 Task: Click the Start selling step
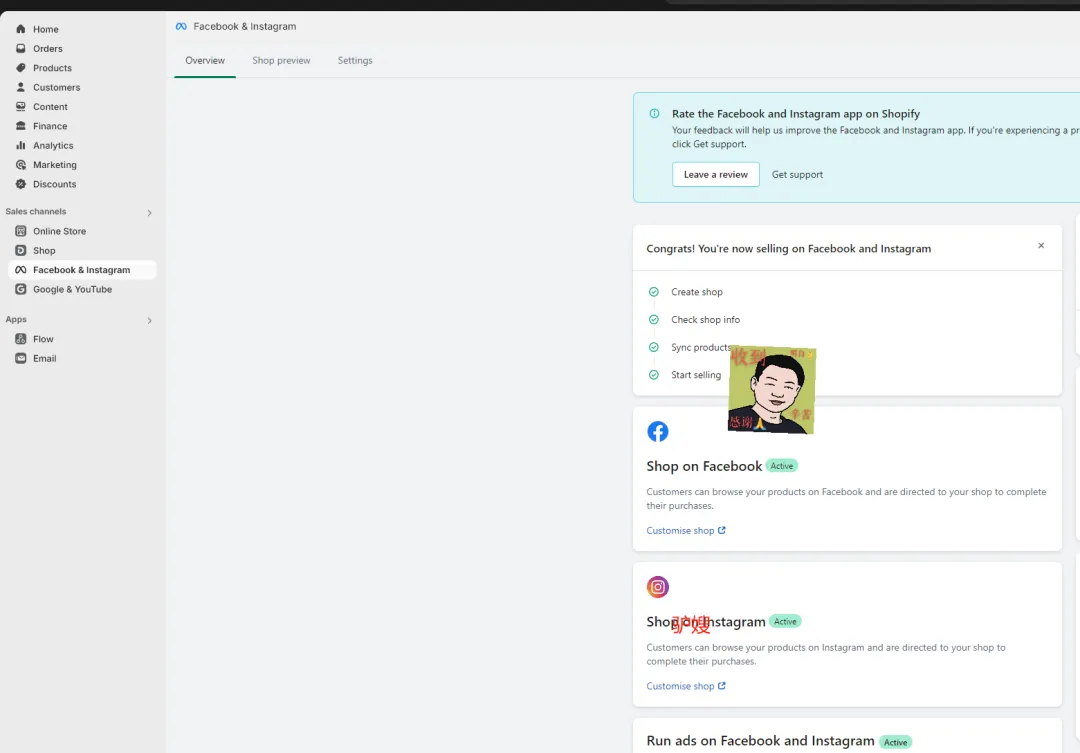696,375
